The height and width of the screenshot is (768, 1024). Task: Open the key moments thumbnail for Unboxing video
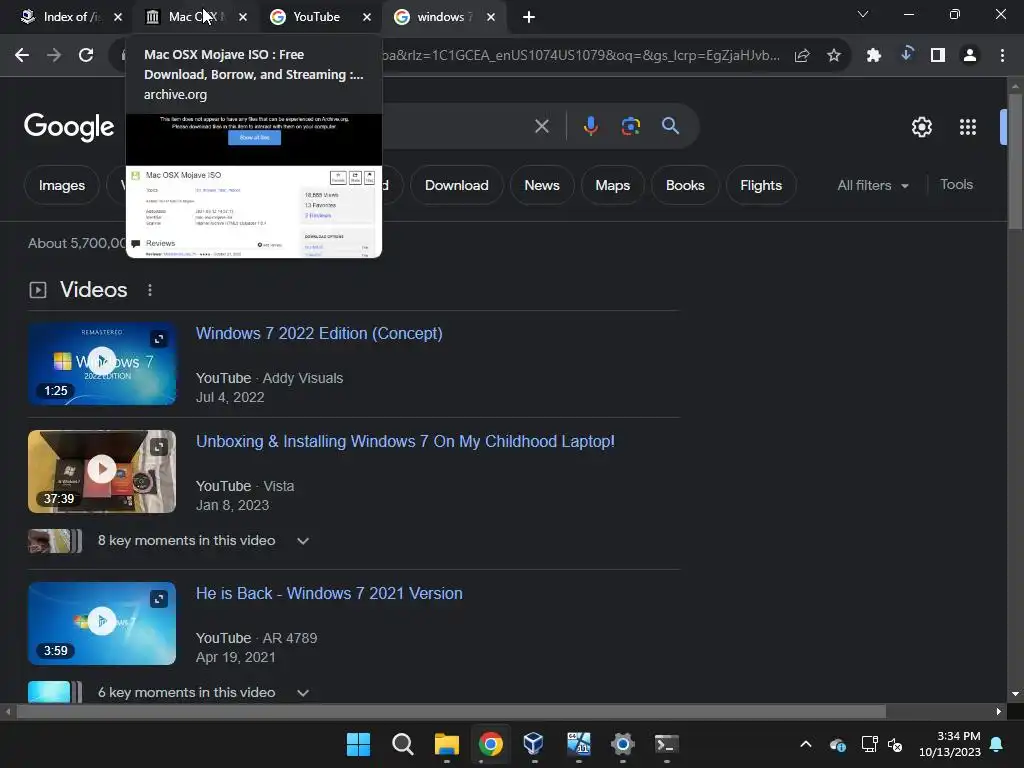(55, 541)
